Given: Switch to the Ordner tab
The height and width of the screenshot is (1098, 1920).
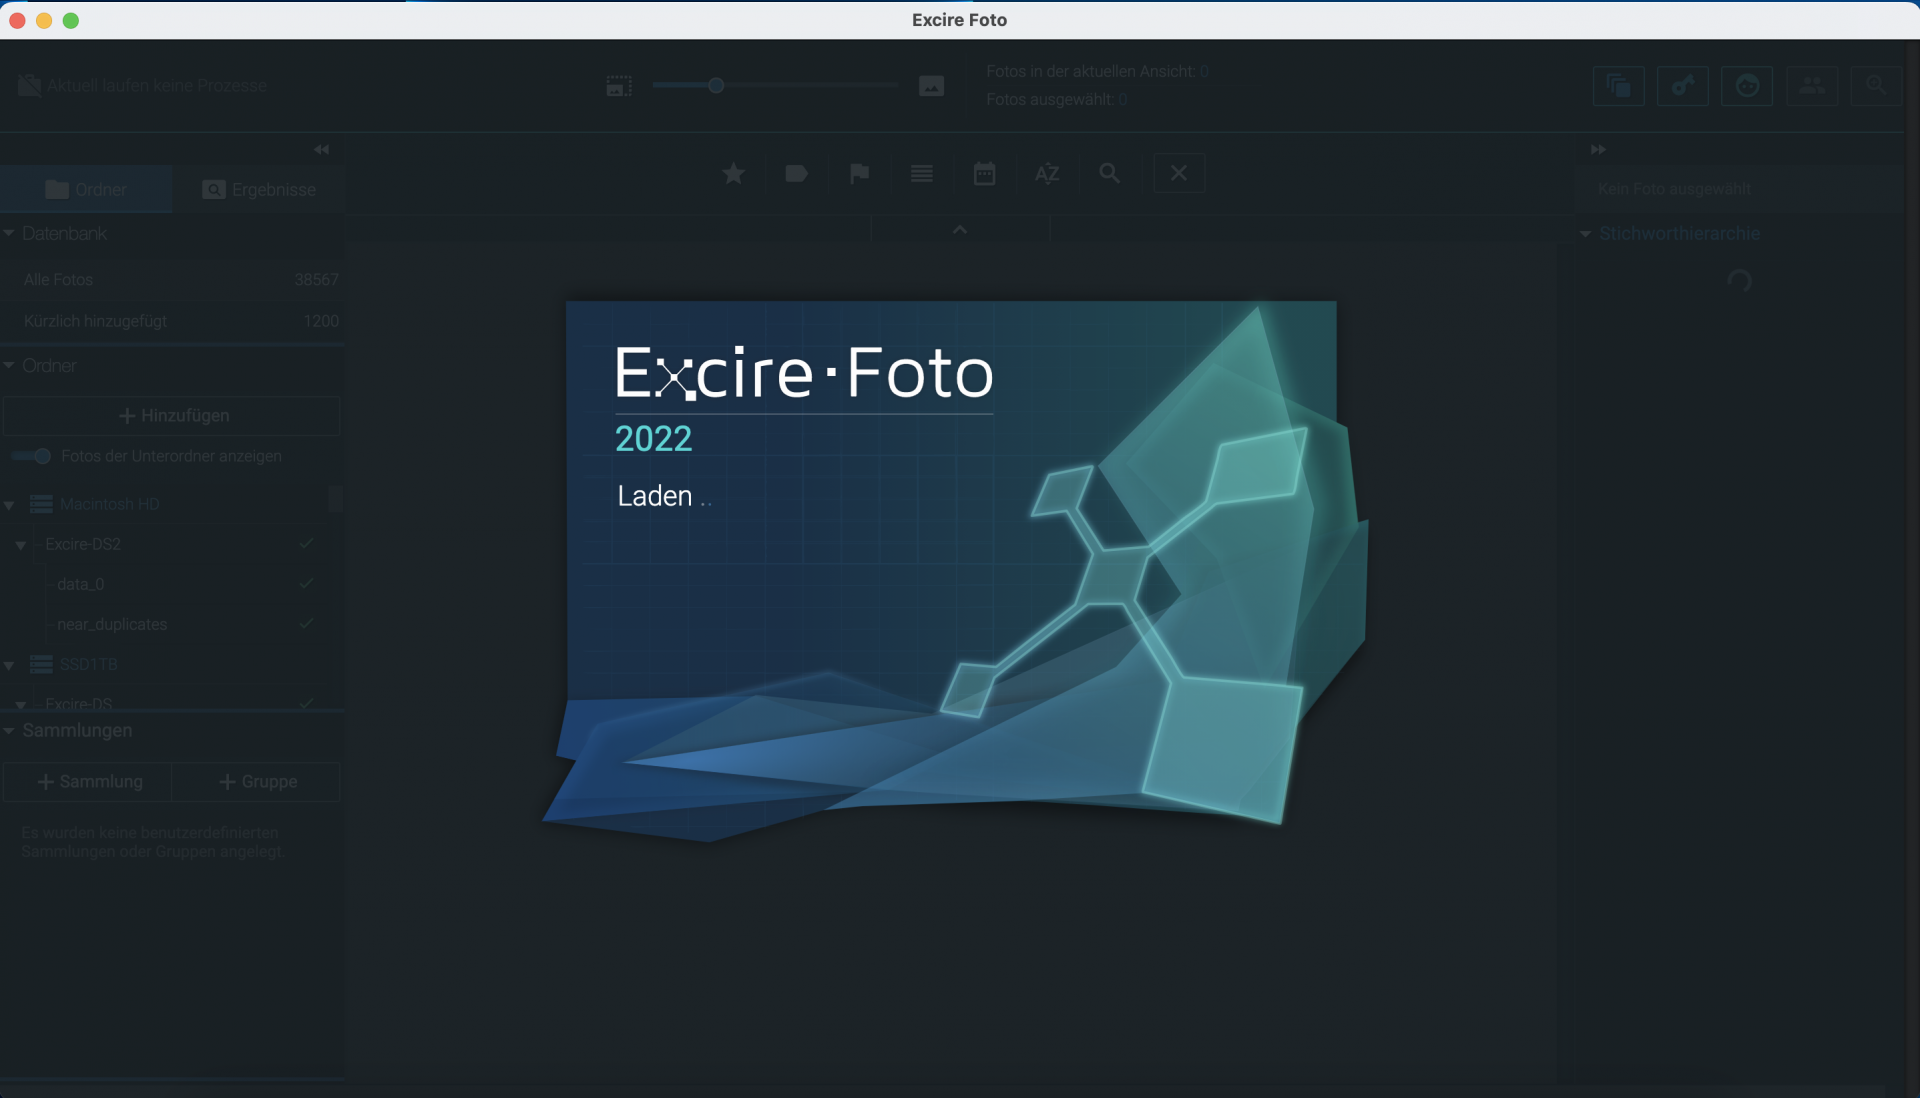Looking at the screenshot, I should coord(86,190).
